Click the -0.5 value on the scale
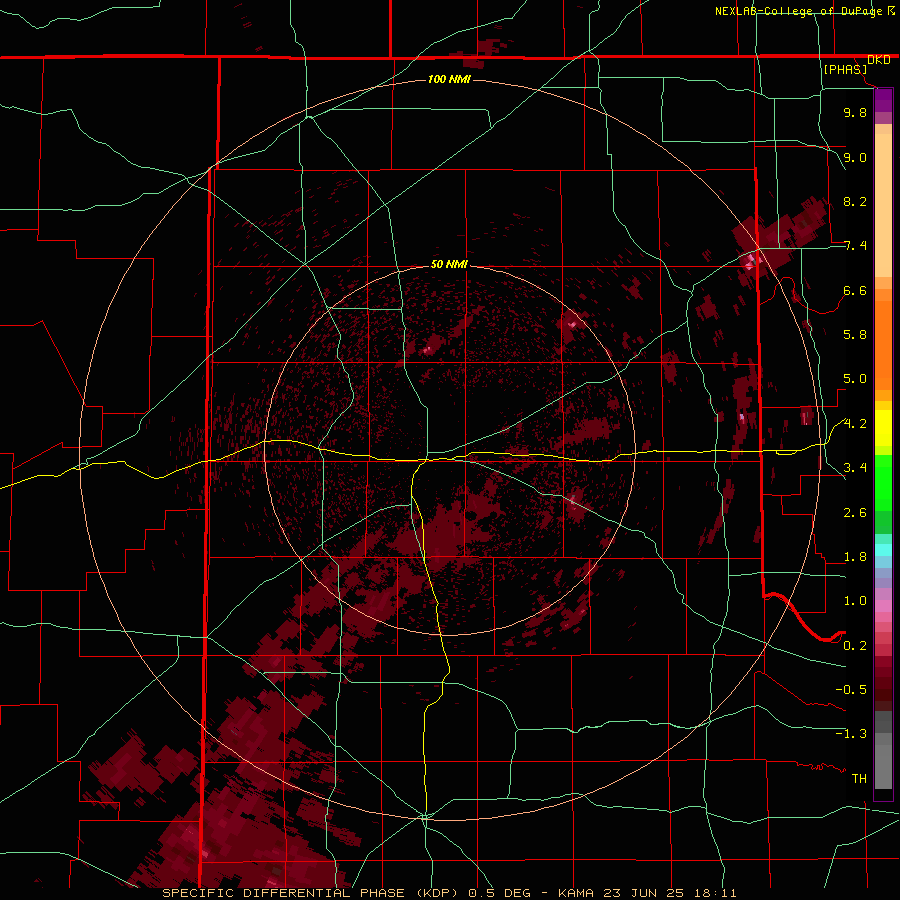The image size is (900, 900). click(851, 690)
